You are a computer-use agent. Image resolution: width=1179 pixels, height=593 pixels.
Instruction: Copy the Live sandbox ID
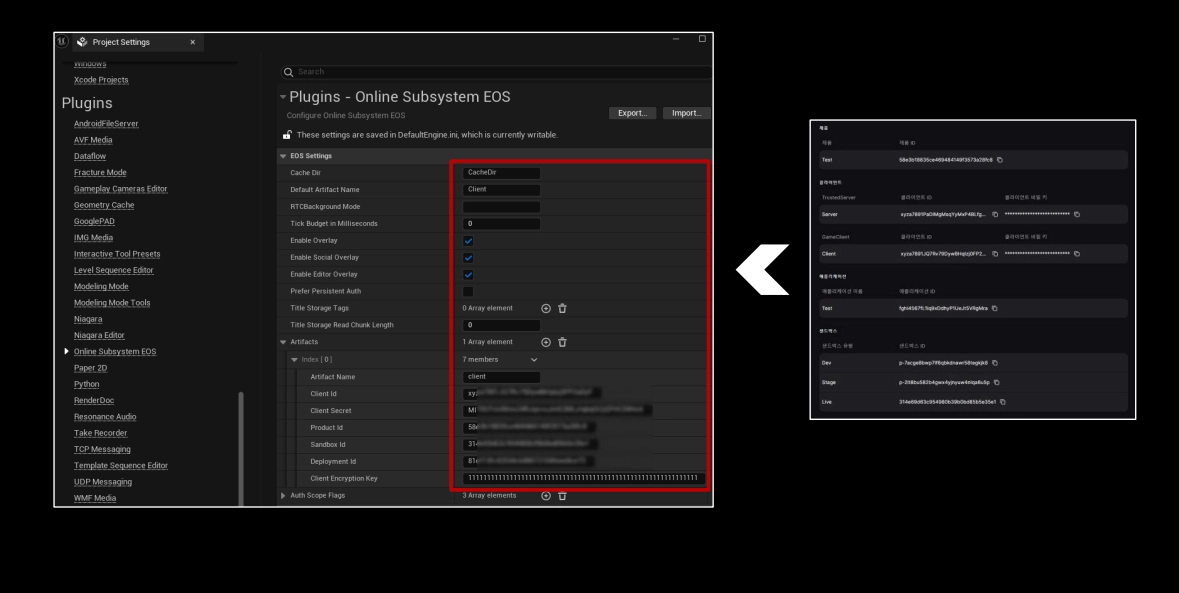click(x=1002, y=402)
